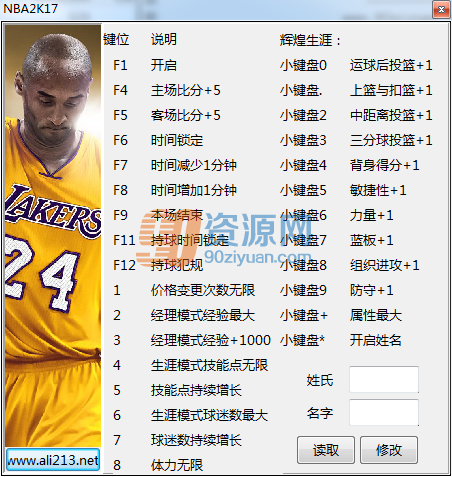Click the 组织进攻+1 entry
Image resolution: width=452 pixels, height=477 pixels.
pyautogui.click(x=385, y=265)
